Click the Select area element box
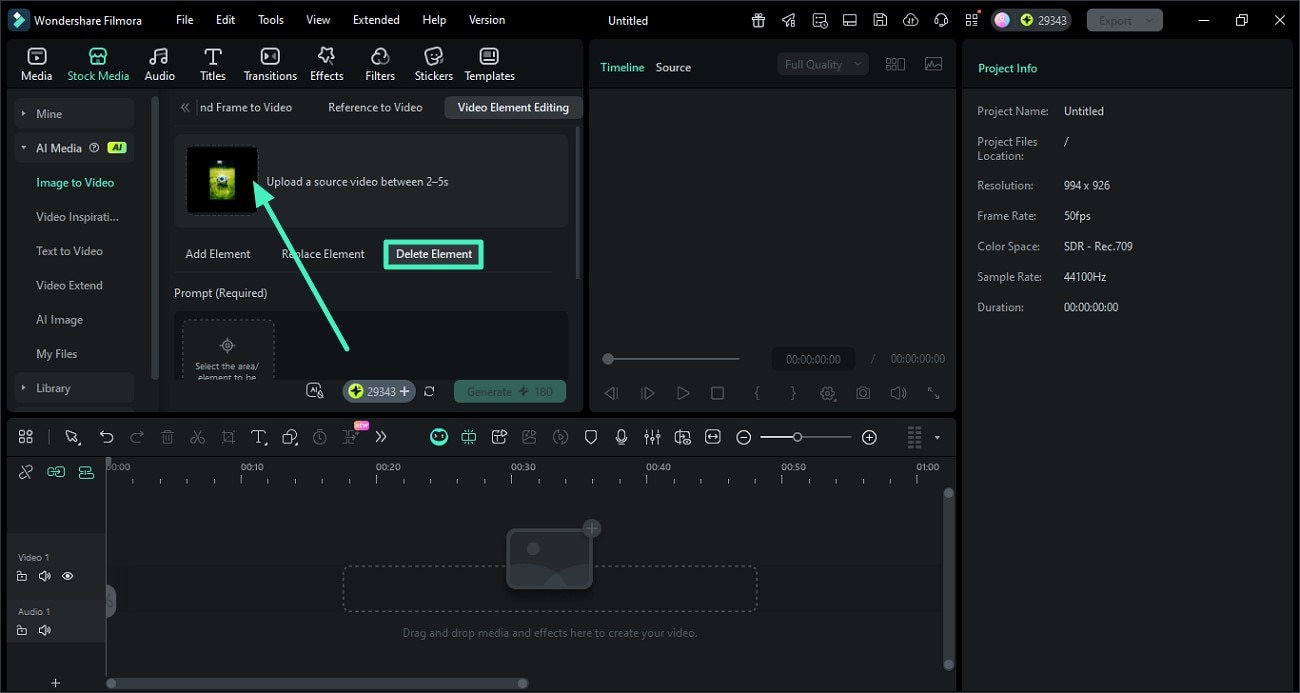1300x693 pixels. (228, 350)
